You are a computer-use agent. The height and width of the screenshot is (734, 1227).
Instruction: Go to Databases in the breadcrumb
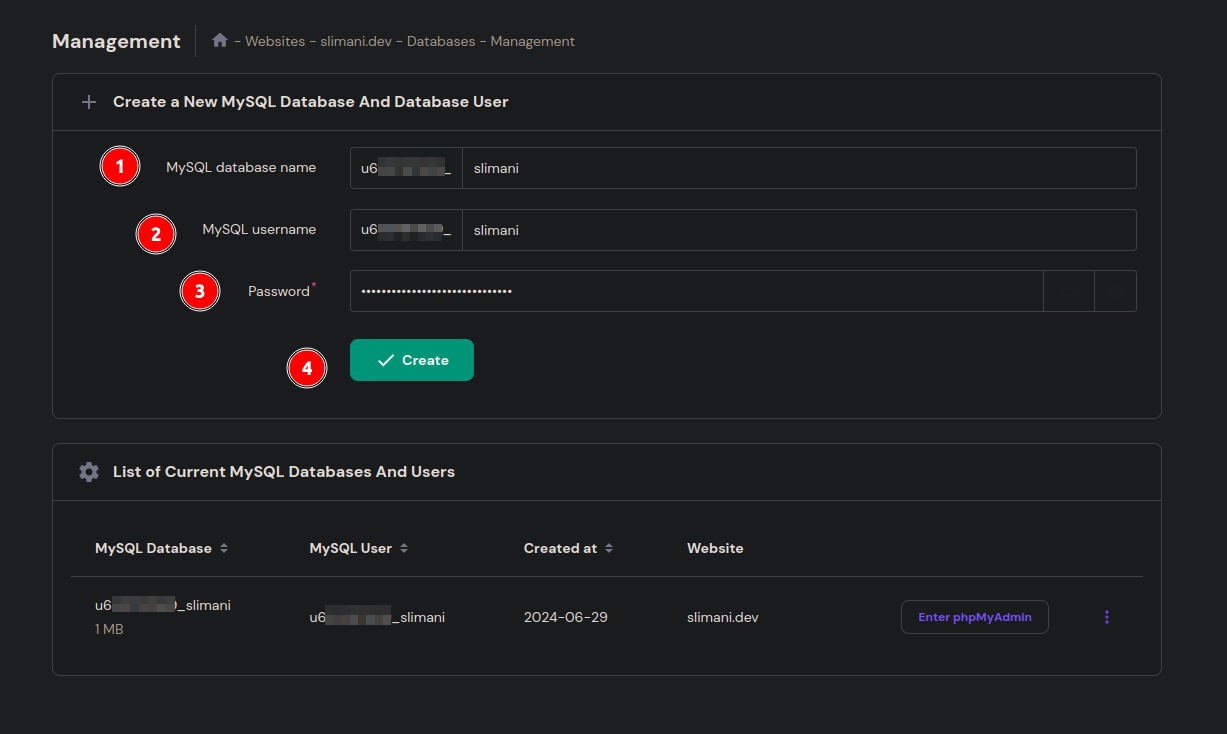(x=442, y=41)
